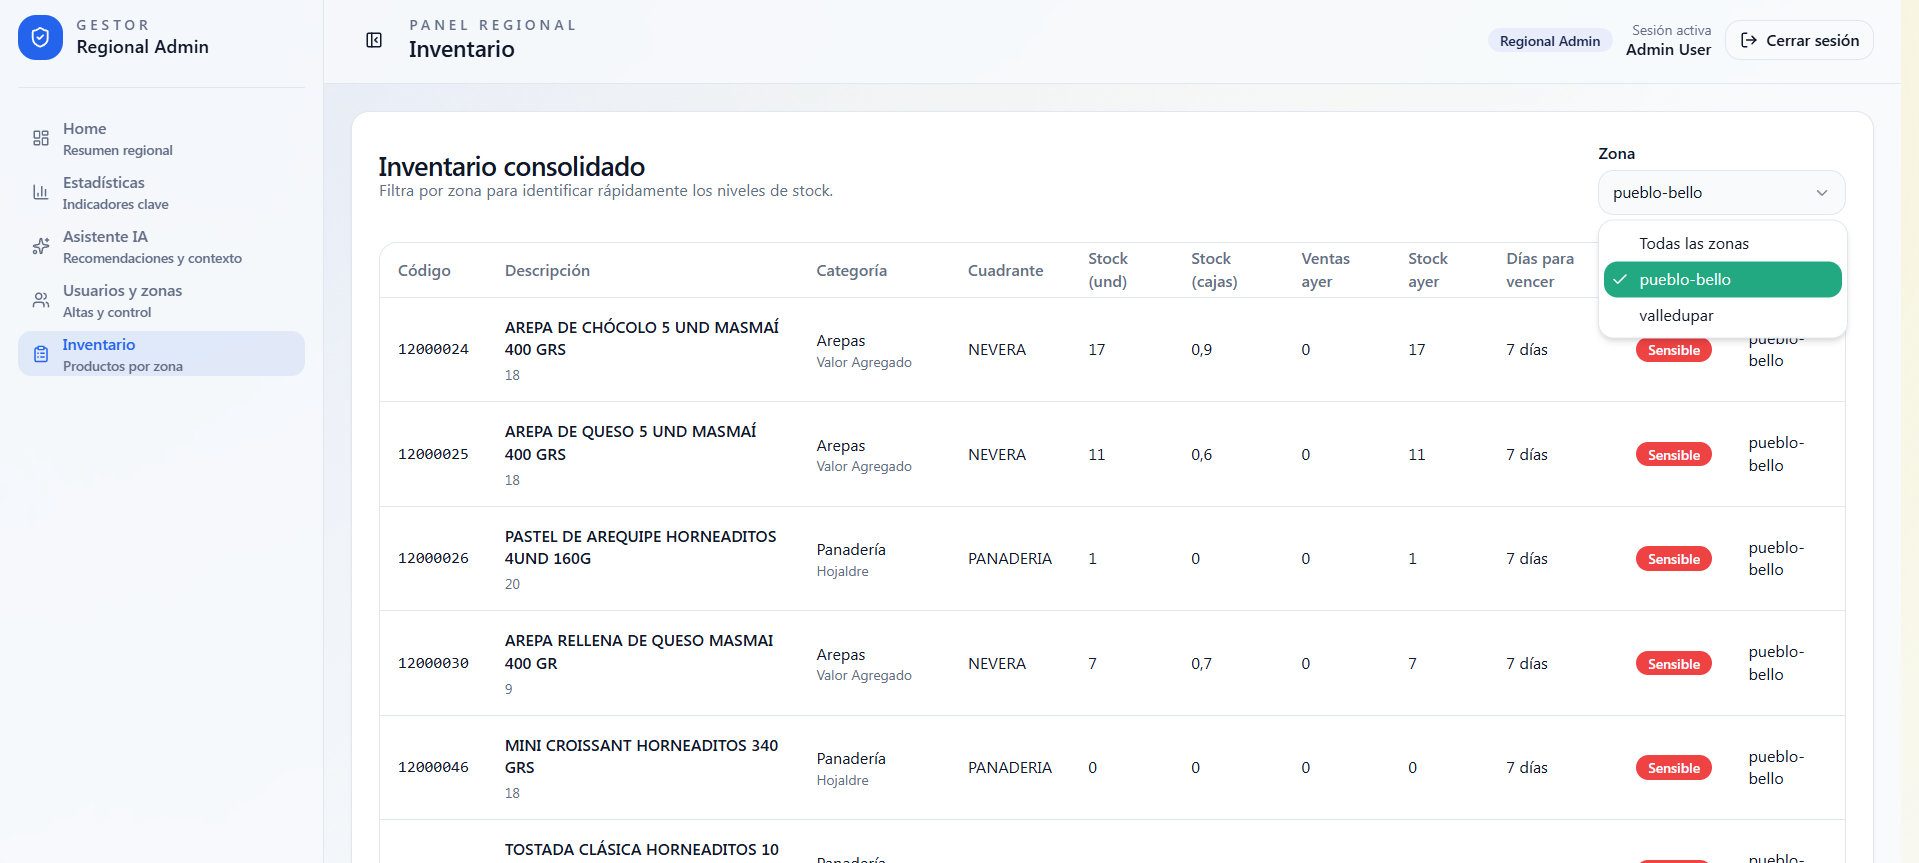Click the Regional Admin badge
The height and width of the screenshot is (863, 1919).
[x=1549, y=41]
